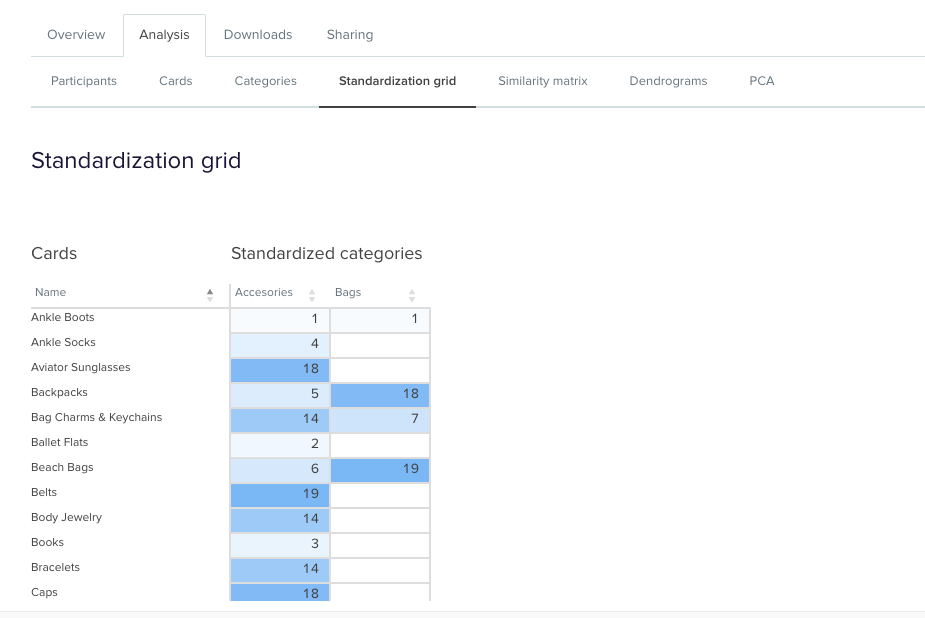Open the Sharing tab
The image size is (925, 618).
pyautogui.click(x=350, y=35)
